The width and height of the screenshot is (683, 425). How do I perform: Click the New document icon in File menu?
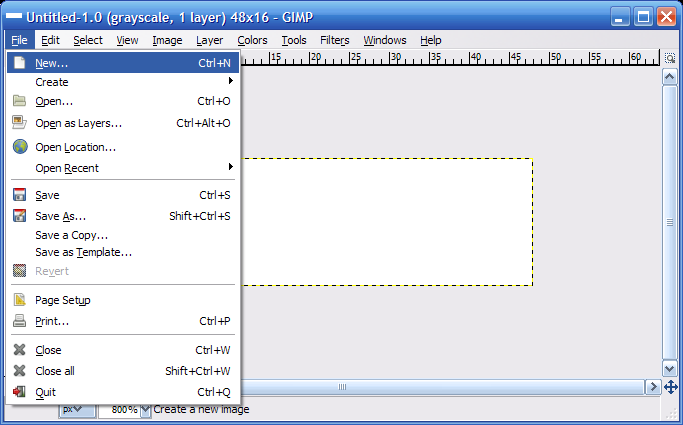[19, 63]
